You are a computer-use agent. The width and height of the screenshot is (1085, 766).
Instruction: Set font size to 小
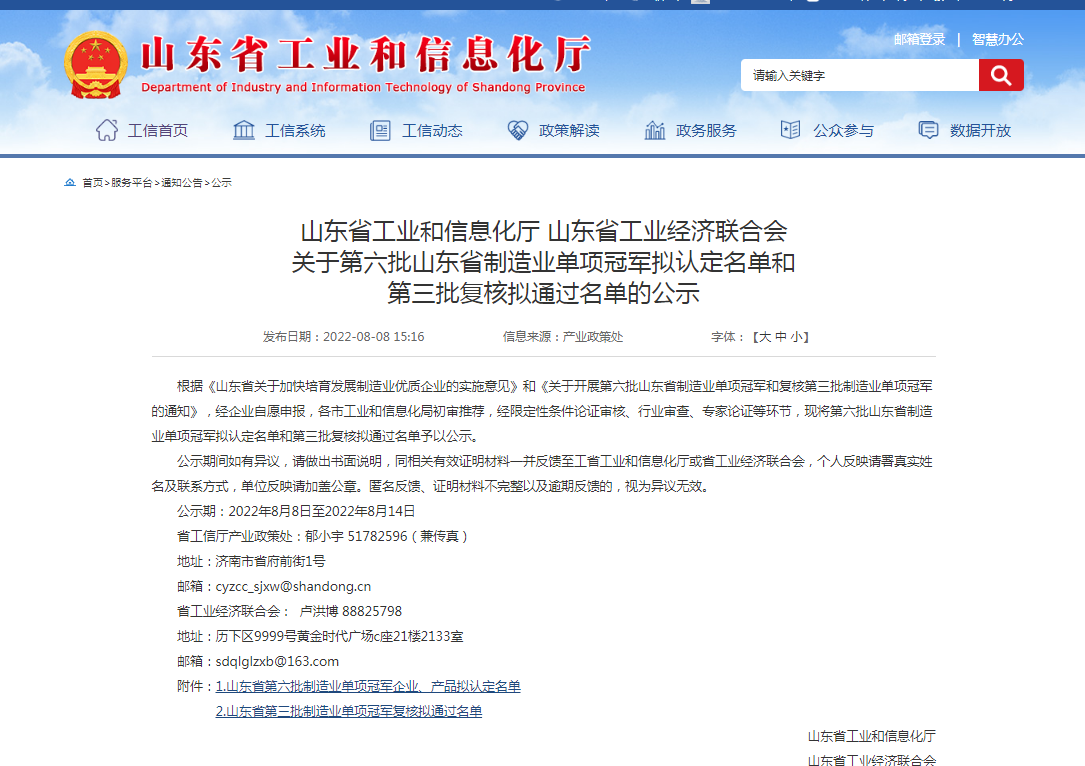(796, 337)
